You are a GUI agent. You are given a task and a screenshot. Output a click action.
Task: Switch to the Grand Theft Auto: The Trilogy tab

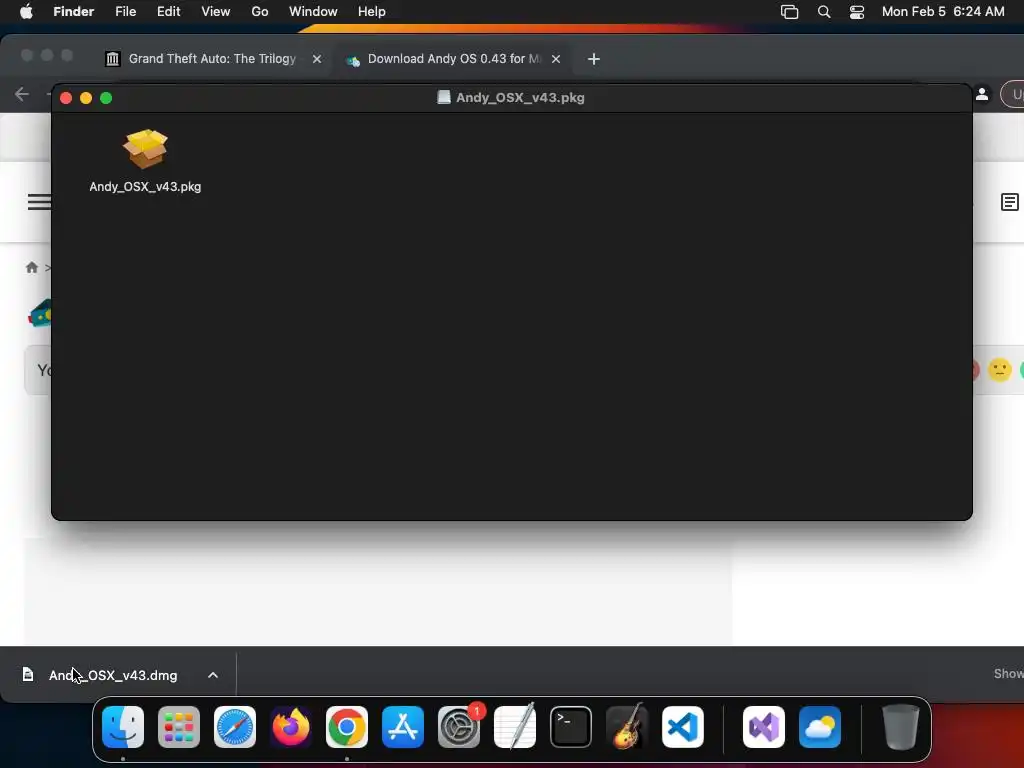212,59
